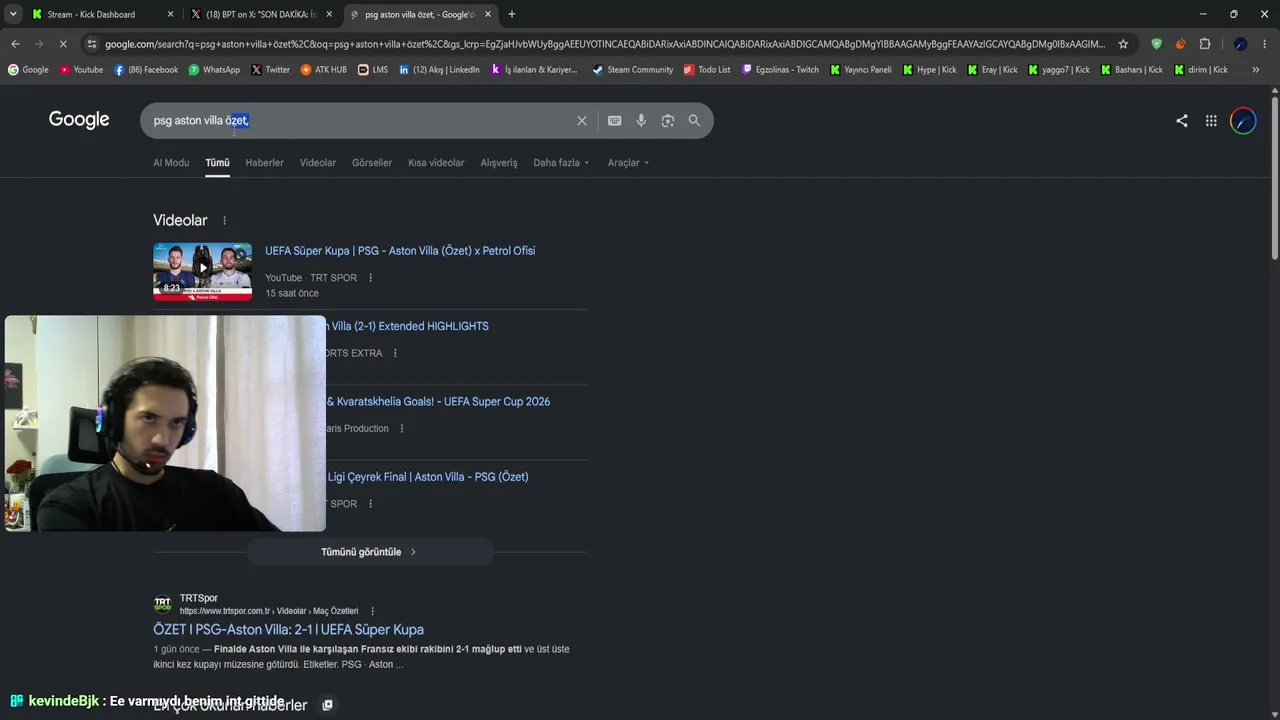Open the Google account profile avatar
The width and height of the screenshot is (1280, 720).
click(x=1243, y=121)
